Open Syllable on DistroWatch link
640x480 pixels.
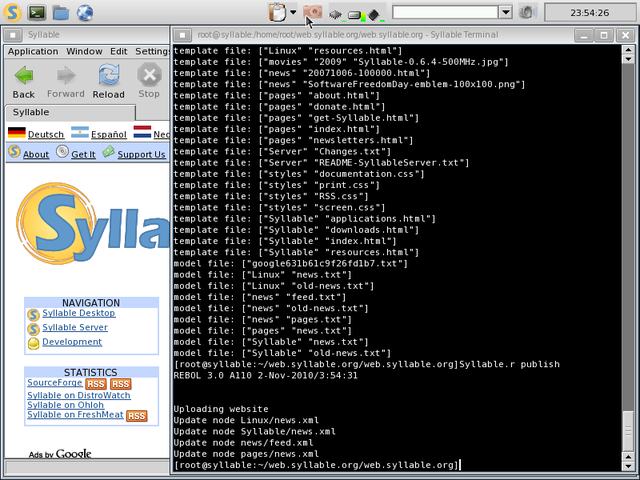(79, 395)
